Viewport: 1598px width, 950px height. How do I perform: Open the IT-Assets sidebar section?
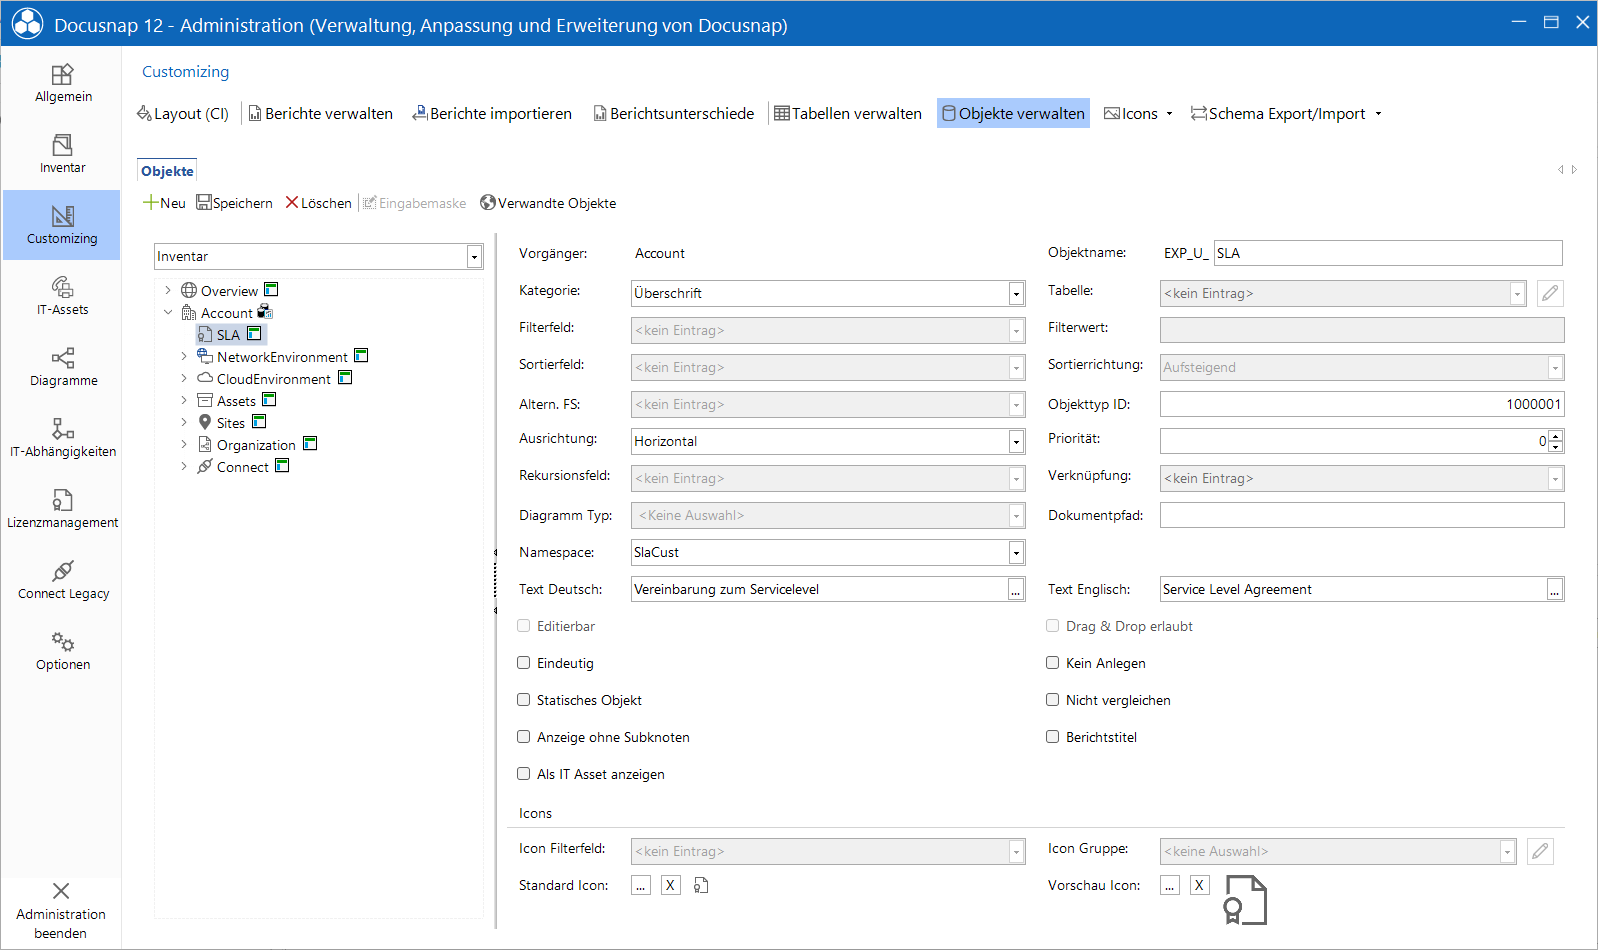click(x=63, y=296)
